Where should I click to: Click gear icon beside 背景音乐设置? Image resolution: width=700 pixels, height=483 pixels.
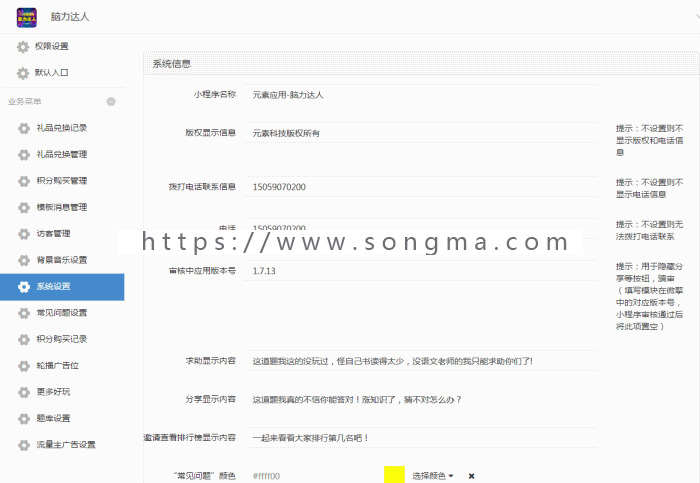click(24, 260)
